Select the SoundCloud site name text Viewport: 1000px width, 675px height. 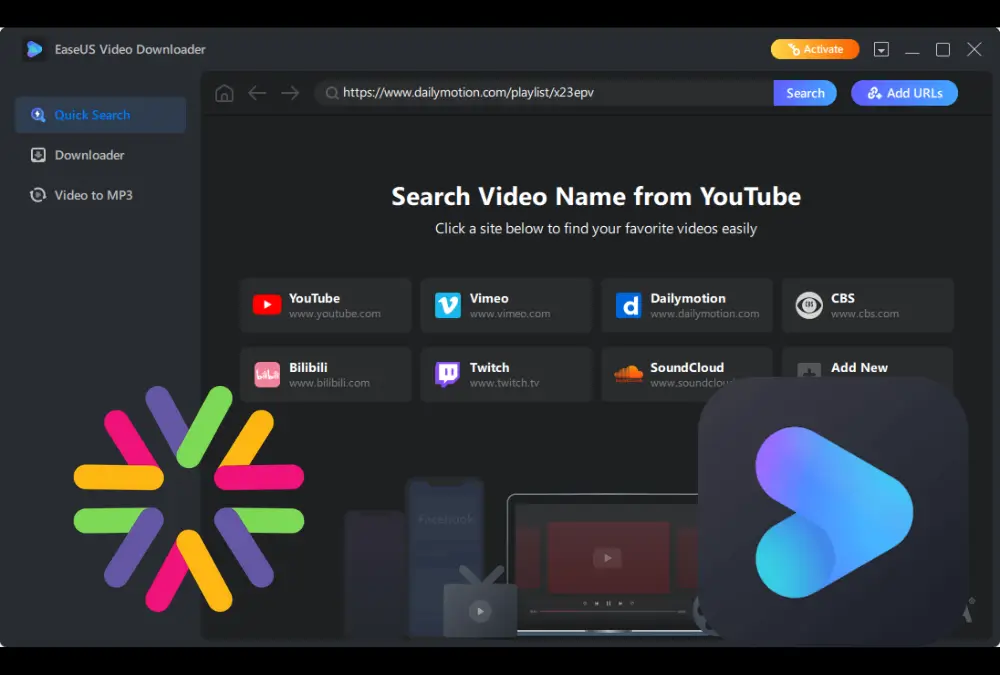click(x=687, y=367)
